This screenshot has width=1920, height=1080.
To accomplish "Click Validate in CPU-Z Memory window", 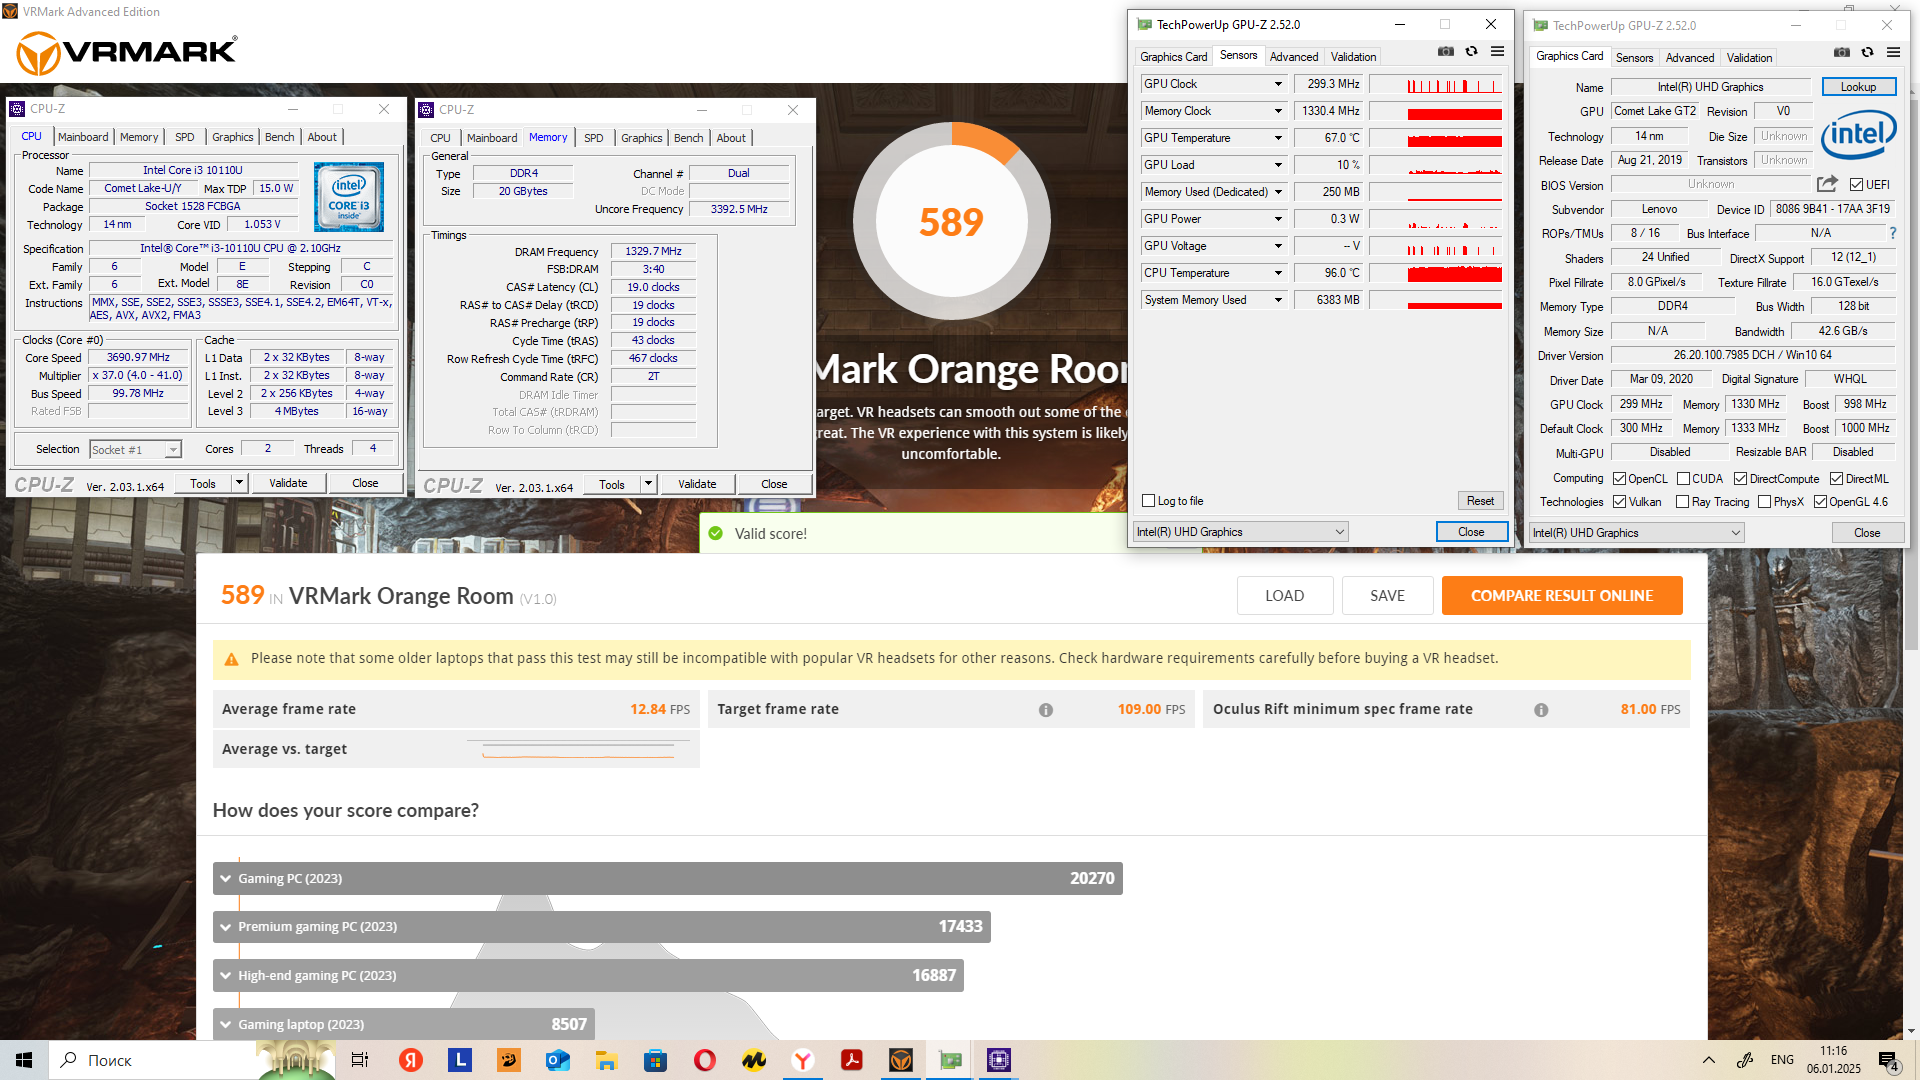I will (697, 484).
